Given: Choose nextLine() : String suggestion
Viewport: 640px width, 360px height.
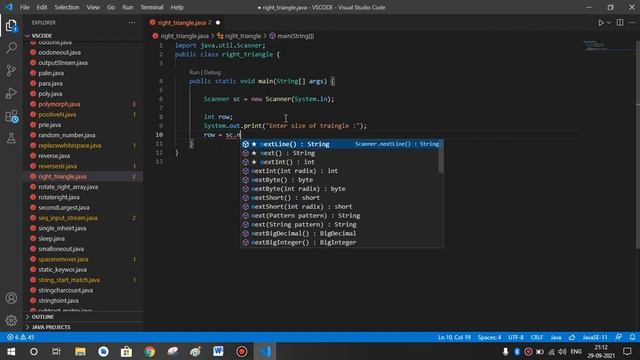Looking at the screenshot, I should click(x=341, y=144).
